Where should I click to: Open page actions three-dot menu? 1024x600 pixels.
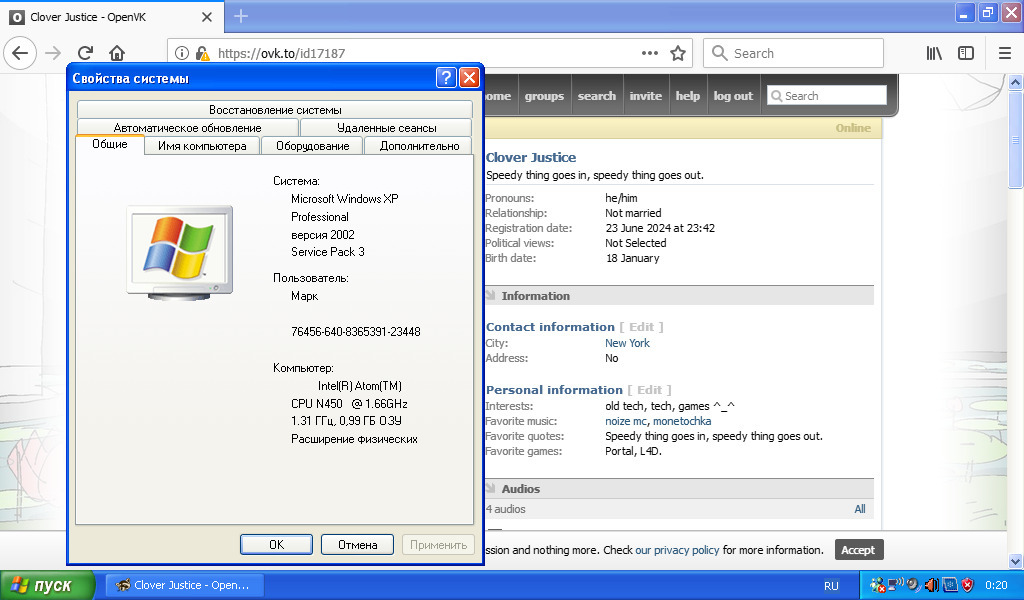pos(650,53)
